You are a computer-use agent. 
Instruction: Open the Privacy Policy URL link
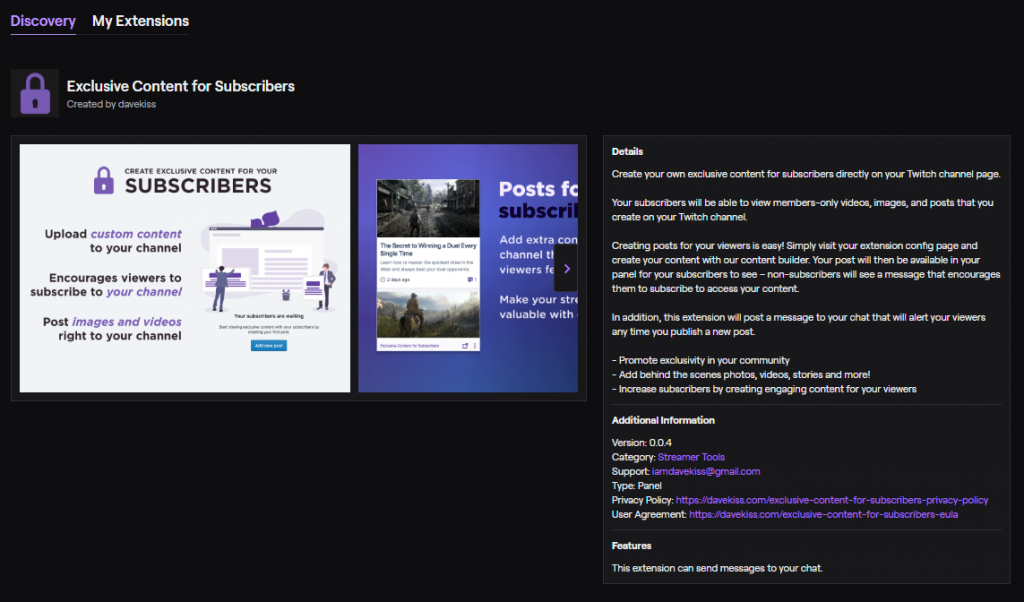click(832, 500)
